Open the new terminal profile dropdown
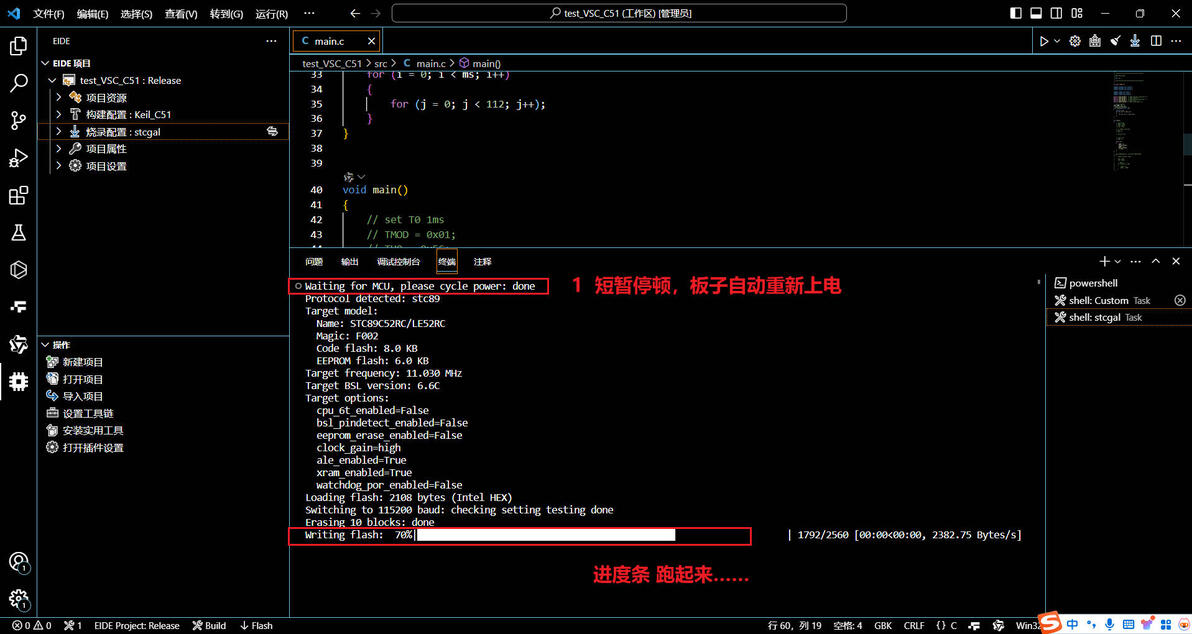The image size is (1192, 634). point(1118,262)
